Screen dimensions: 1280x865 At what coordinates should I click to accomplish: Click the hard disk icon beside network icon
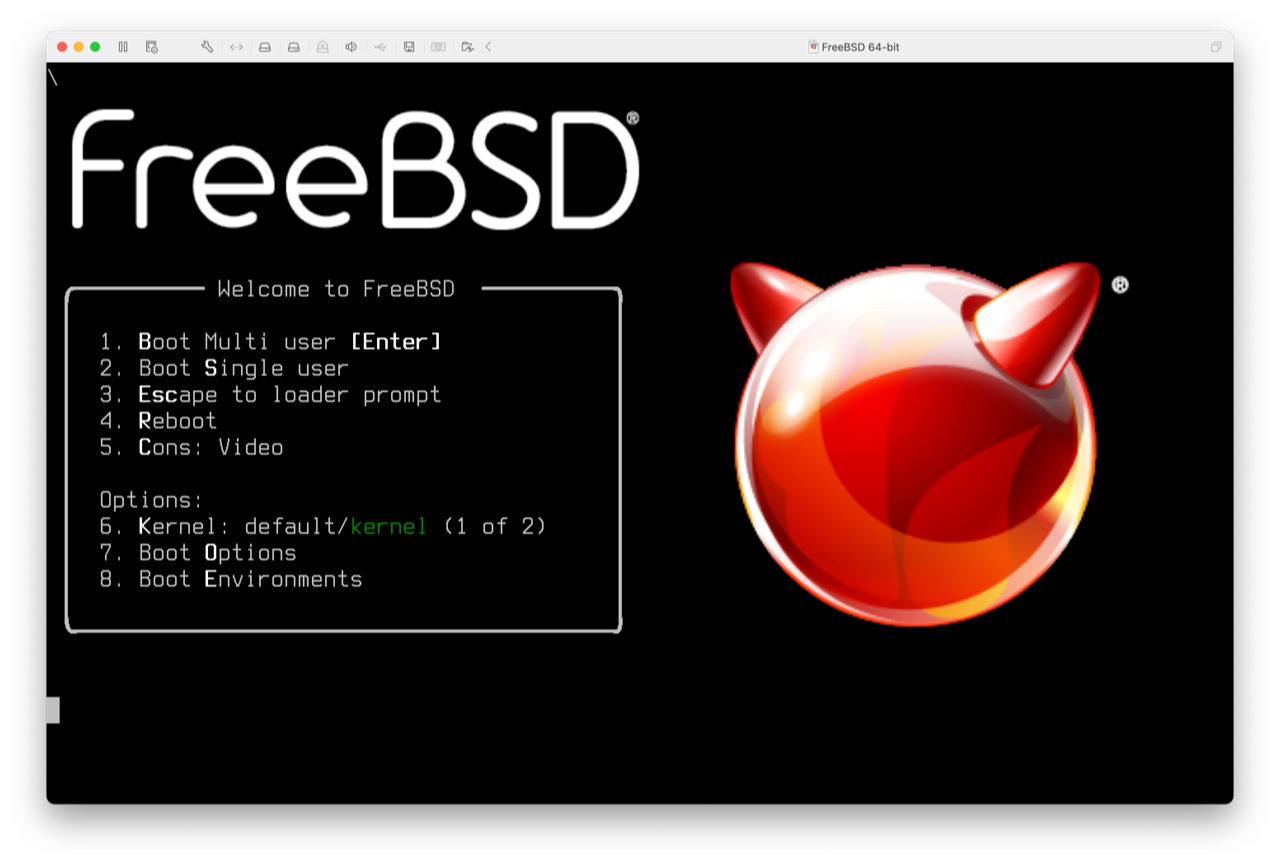tap(265, 47)
